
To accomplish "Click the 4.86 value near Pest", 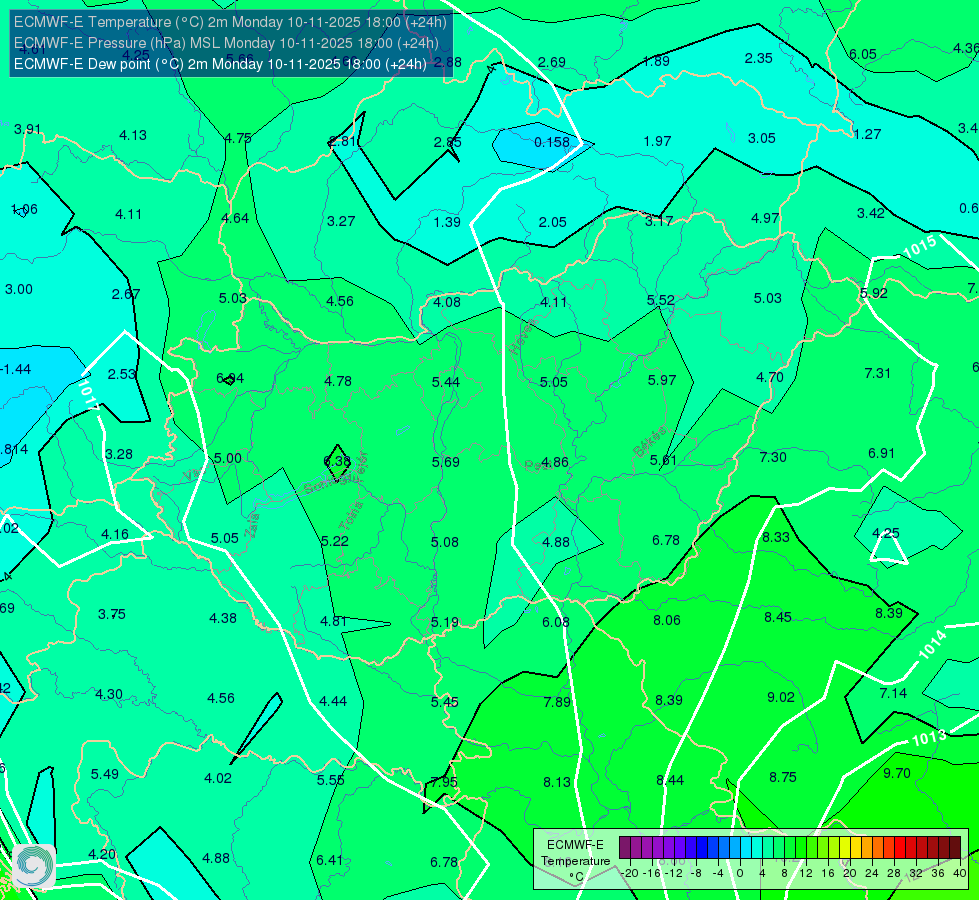I will click(554, 462).
